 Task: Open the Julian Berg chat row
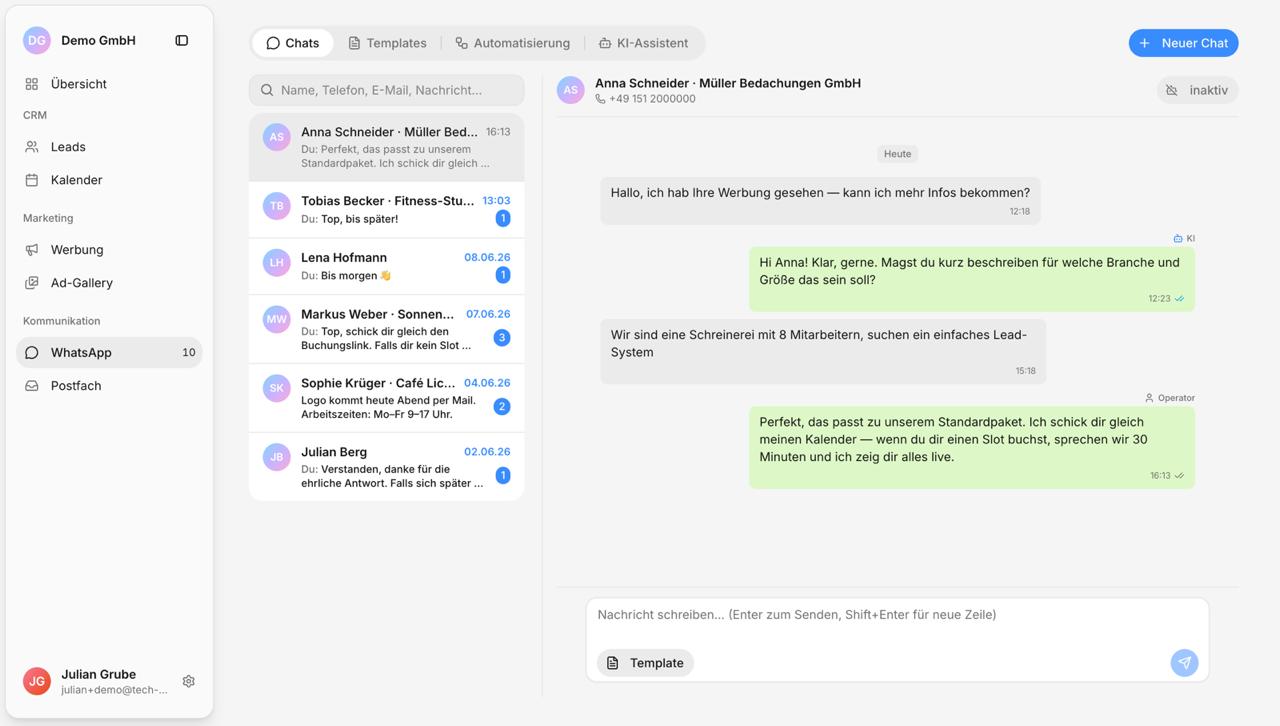click(386, 467)
